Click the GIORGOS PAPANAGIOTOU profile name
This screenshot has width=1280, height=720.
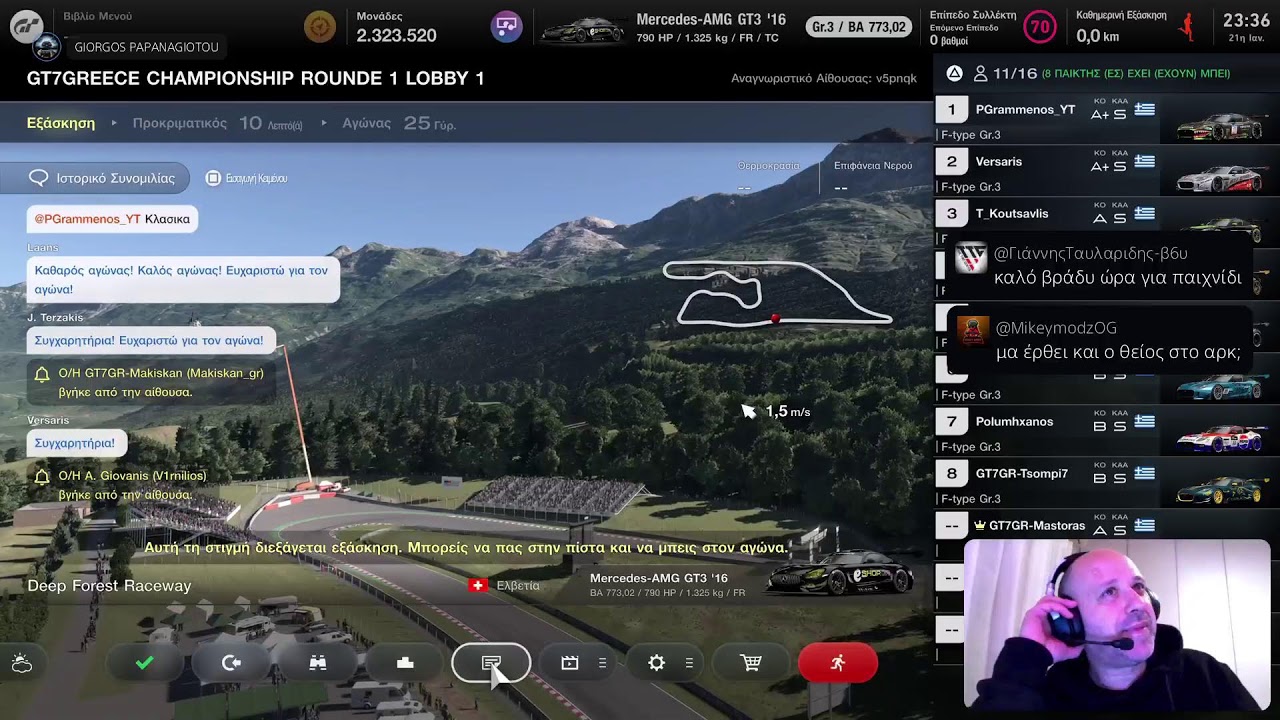146,47
